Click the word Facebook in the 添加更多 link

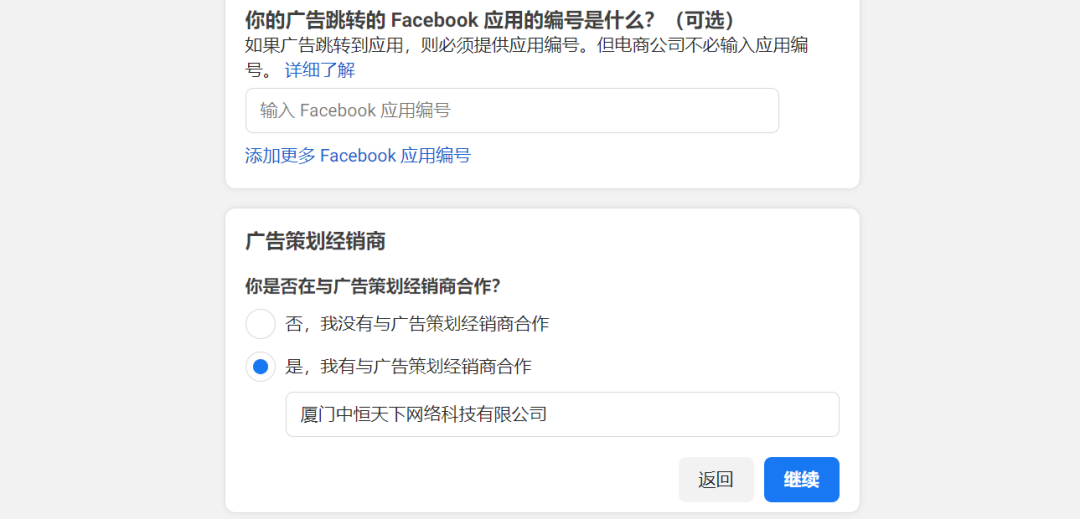[358, 156]
